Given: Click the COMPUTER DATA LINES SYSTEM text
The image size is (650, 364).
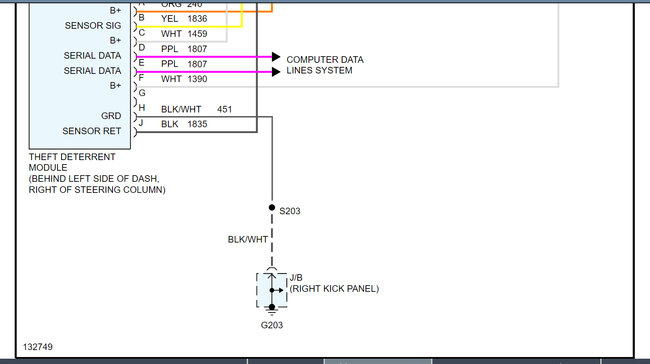Looking at the screenshot, I should pyautogui.click(x=325, y=65).
